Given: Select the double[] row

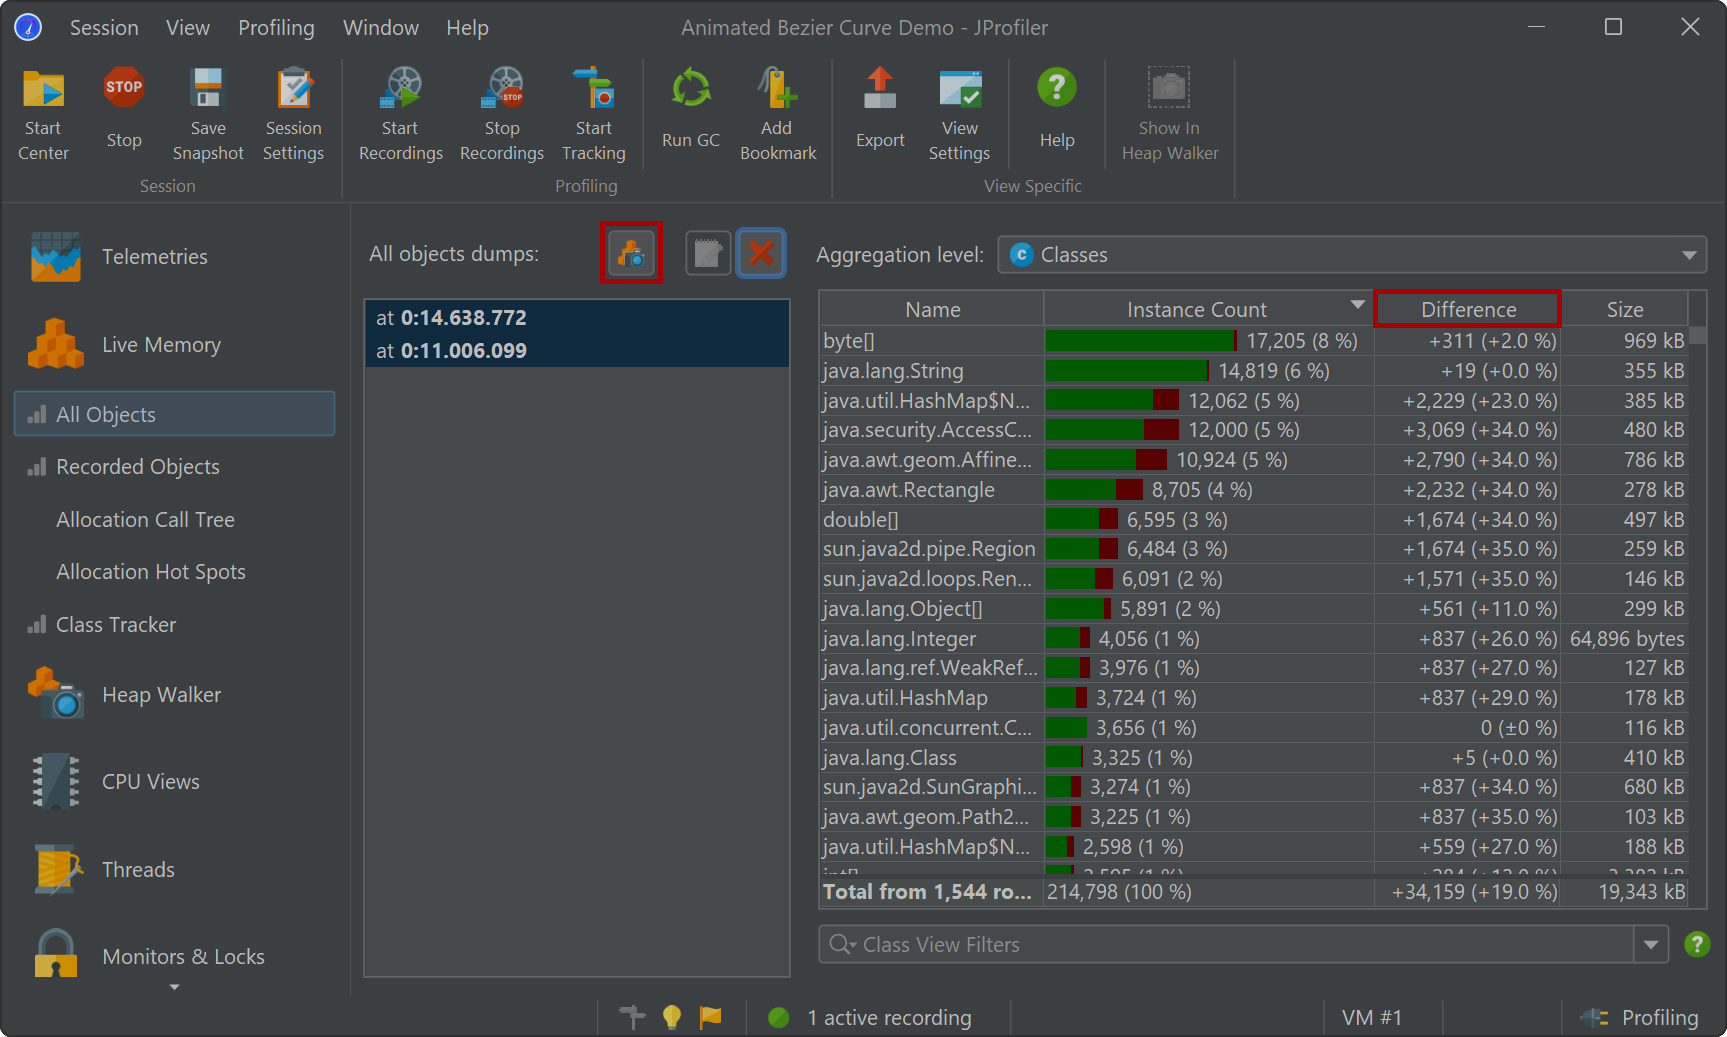Looking at the screenshot, I should point(1254,520).
